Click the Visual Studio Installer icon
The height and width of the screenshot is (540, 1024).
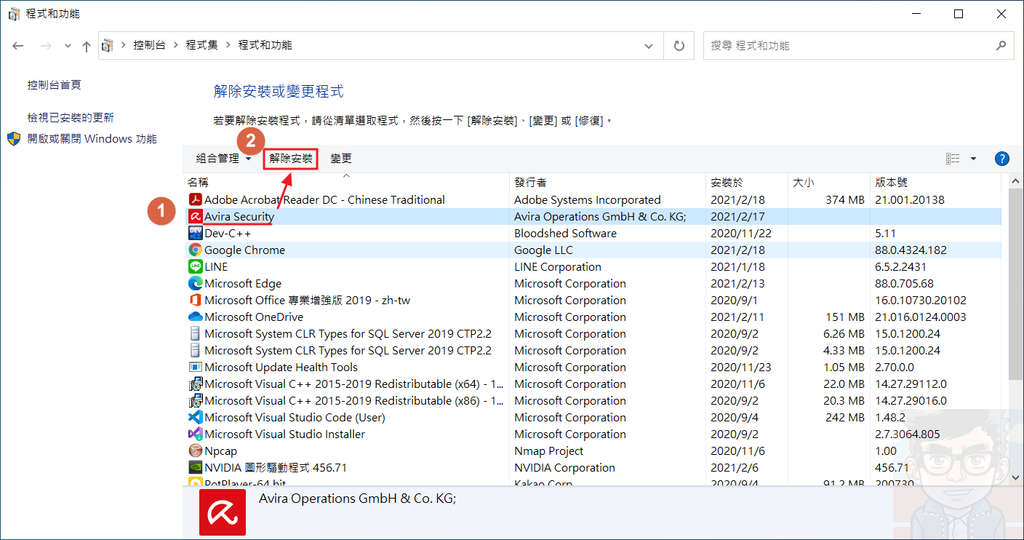pos(195,434)
